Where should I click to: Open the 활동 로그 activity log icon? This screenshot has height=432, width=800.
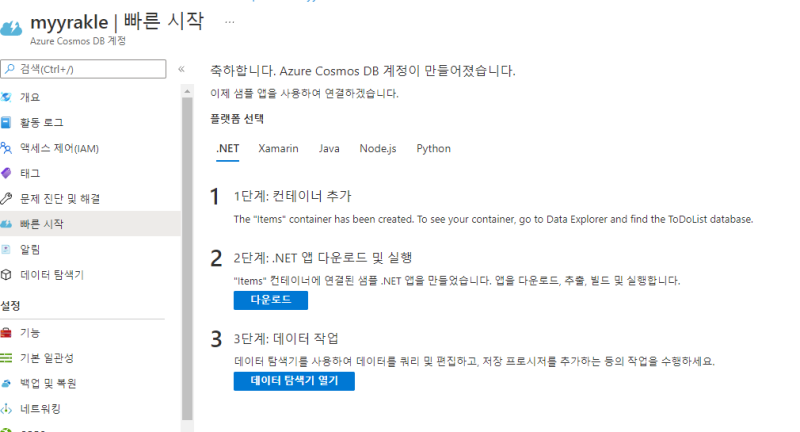tap(7, 123)
